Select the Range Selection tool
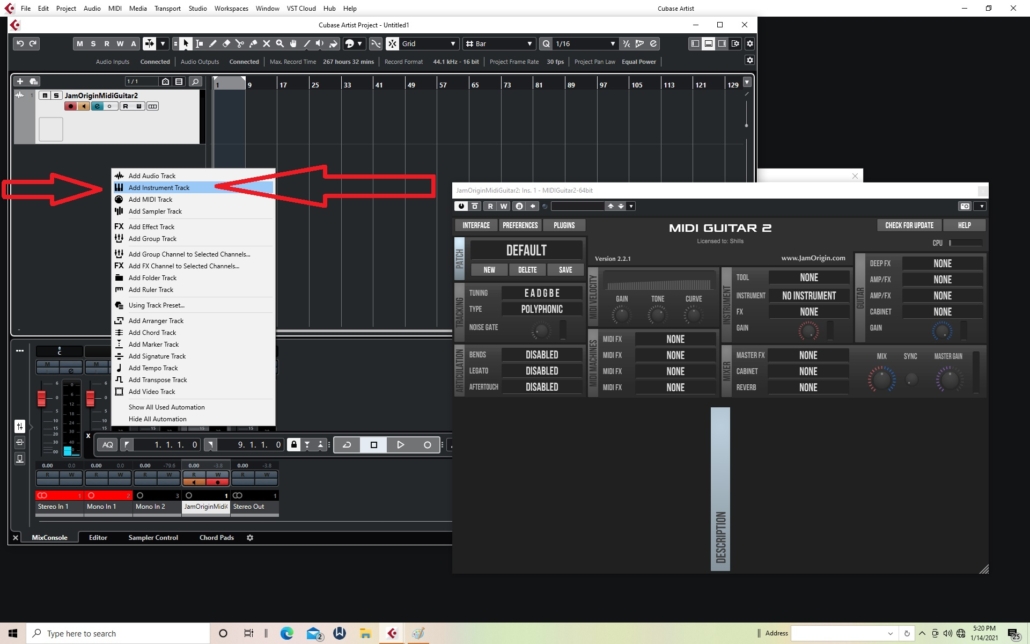This screenshot has width=1030, height=644. pos(199,43)
